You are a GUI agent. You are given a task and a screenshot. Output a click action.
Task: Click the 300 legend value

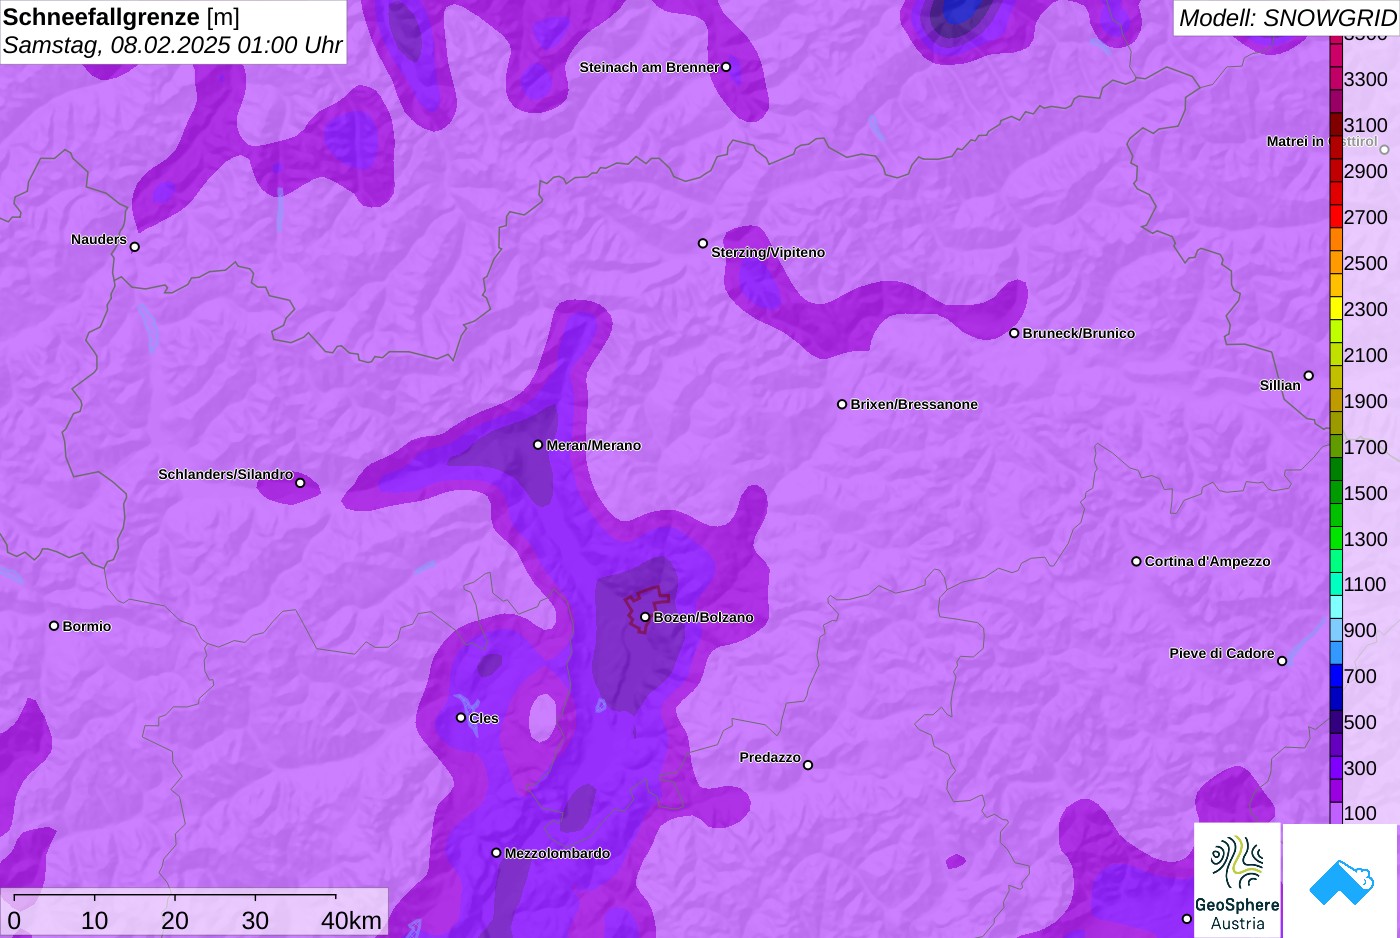click(1360, 768)
